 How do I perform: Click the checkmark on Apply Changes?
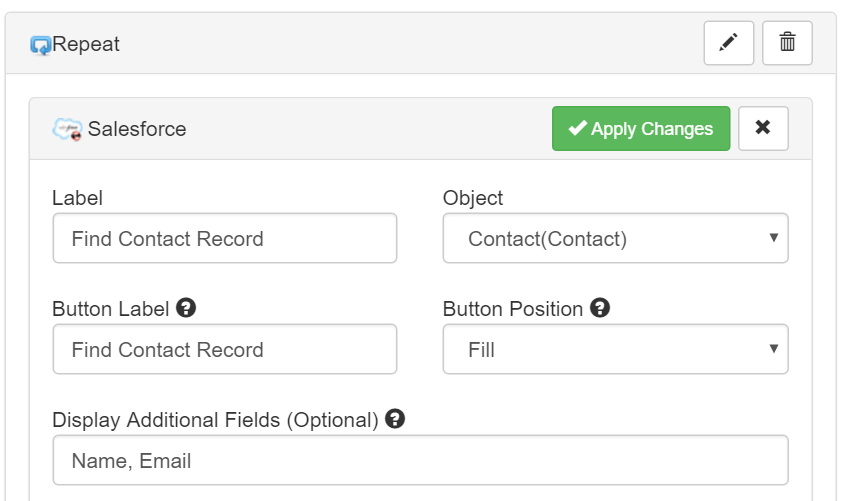click(x=577, y=128)
